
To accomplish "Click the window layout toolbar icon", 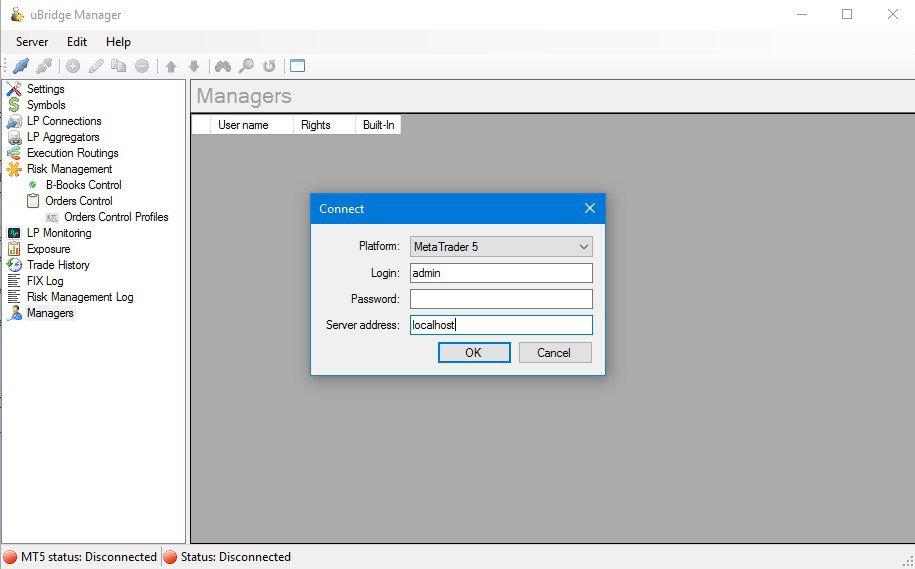I will point(297,66).
